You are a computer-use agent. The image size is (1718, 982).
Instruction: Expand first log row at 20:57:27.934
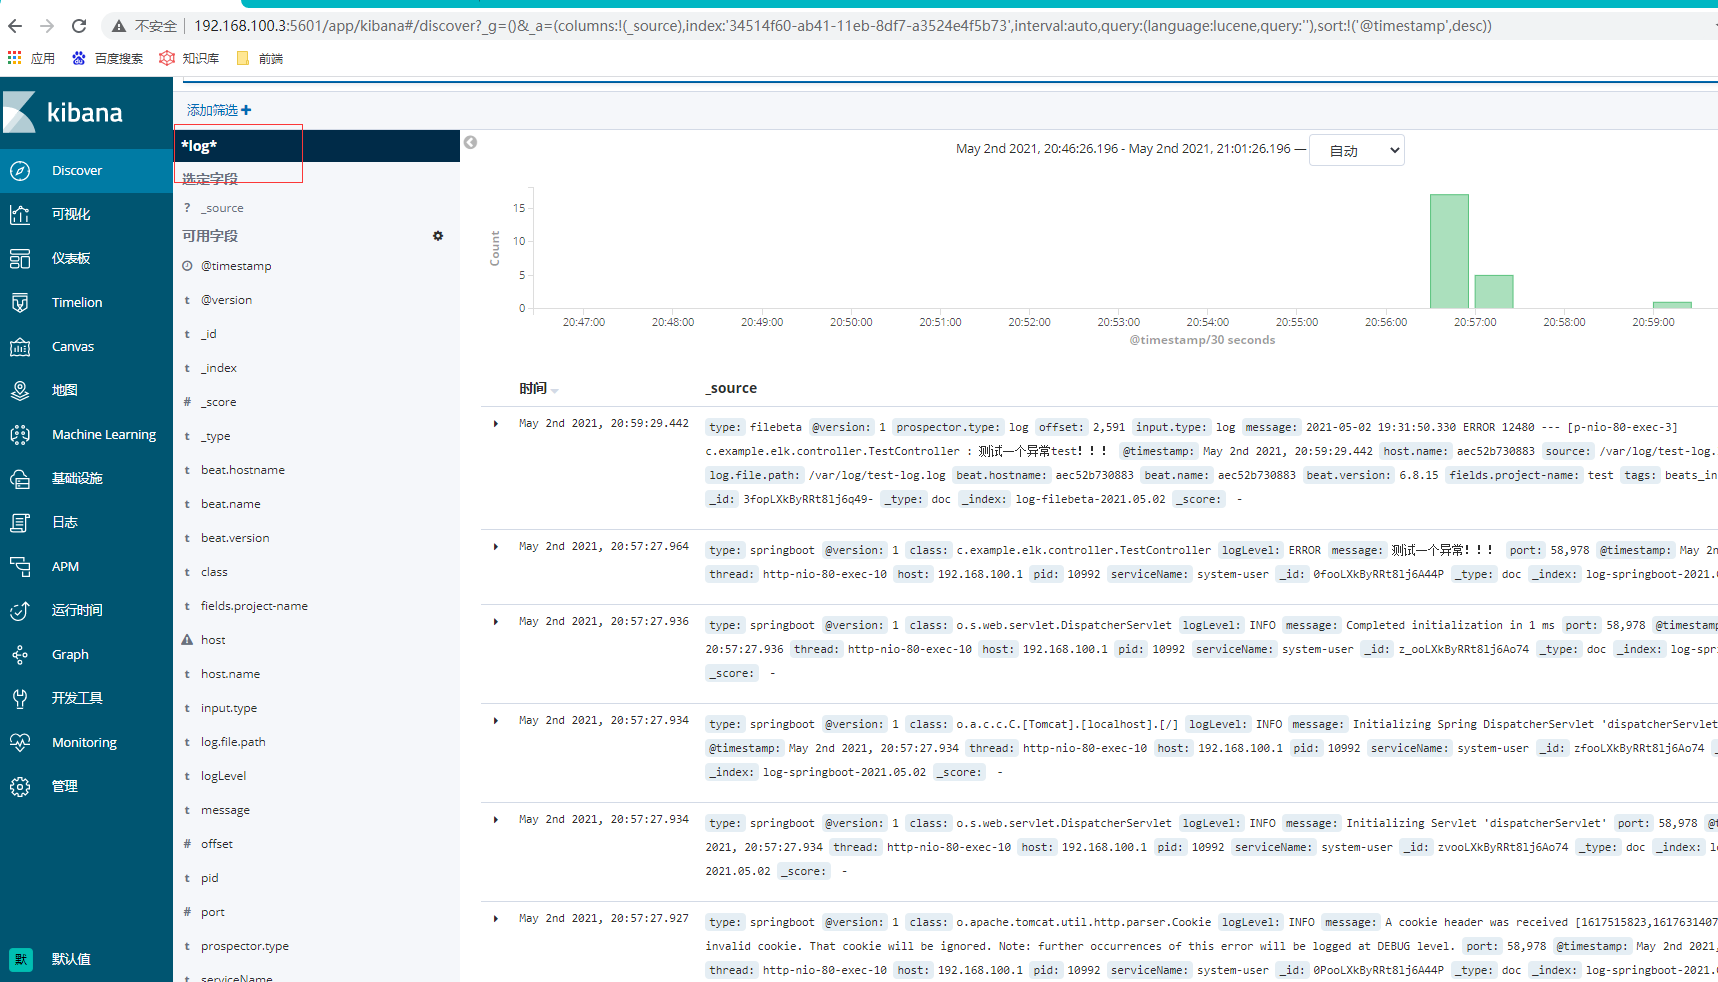point(496,721)
